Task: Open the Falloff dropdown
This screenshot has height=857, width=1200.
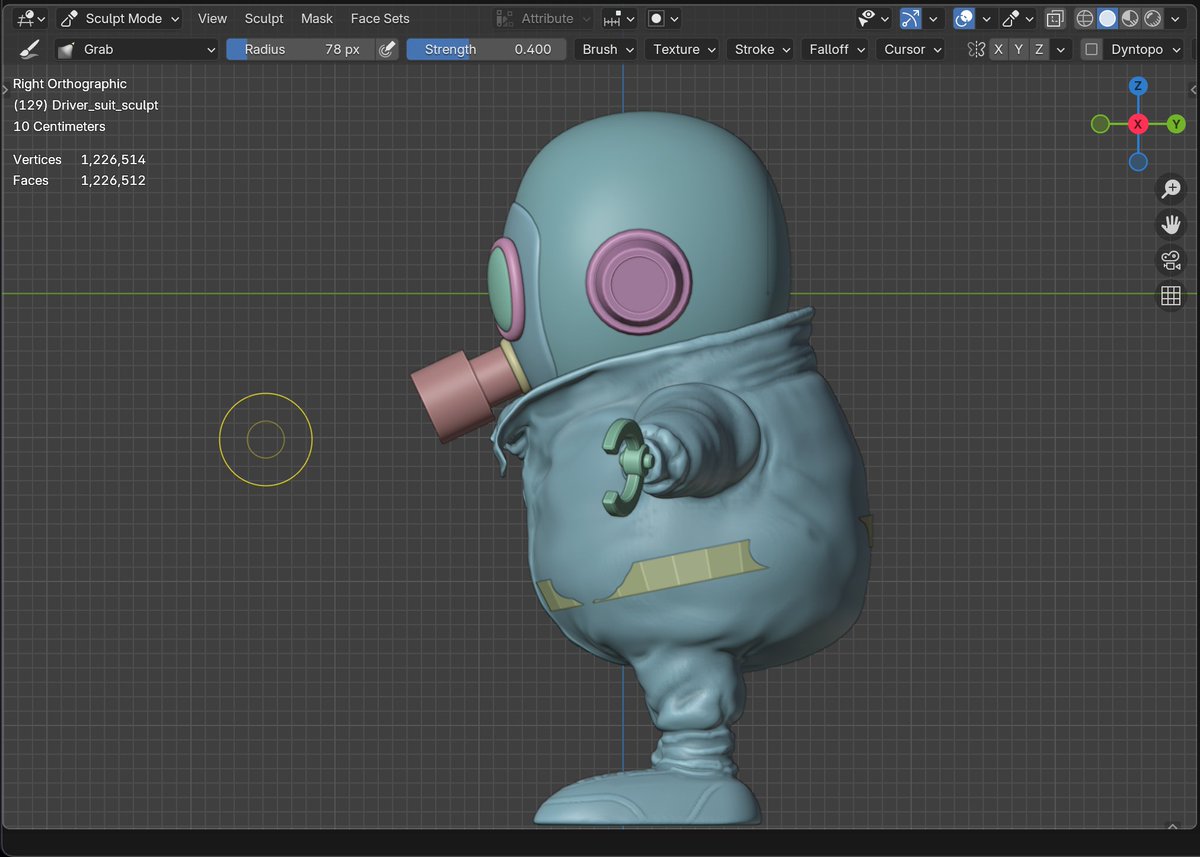Action: pos(834,48)
